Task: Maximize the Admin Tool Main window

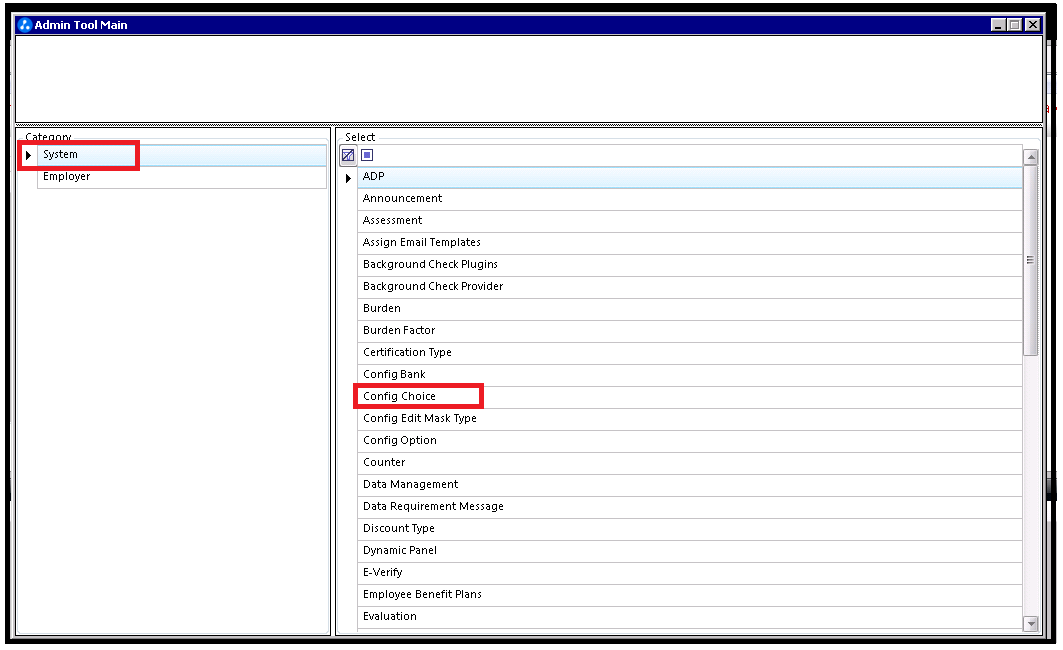Action: 1014,25
